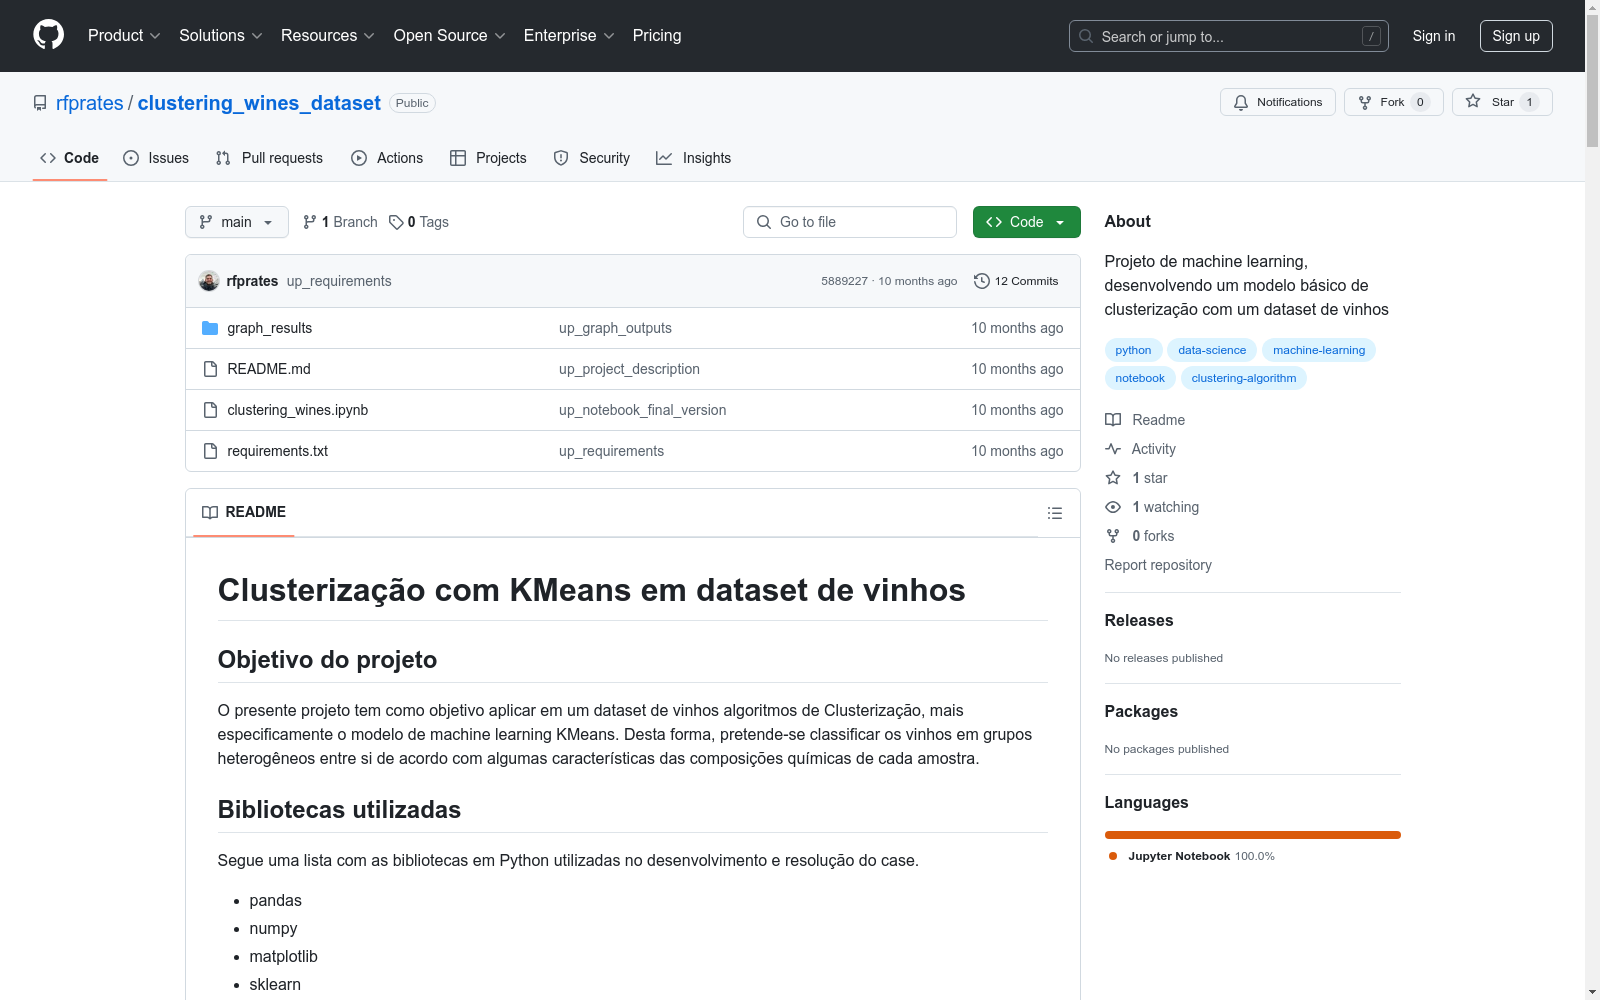Expand the Enterprise menu
Screen dimensions: 1600x1000
[569, 35]
